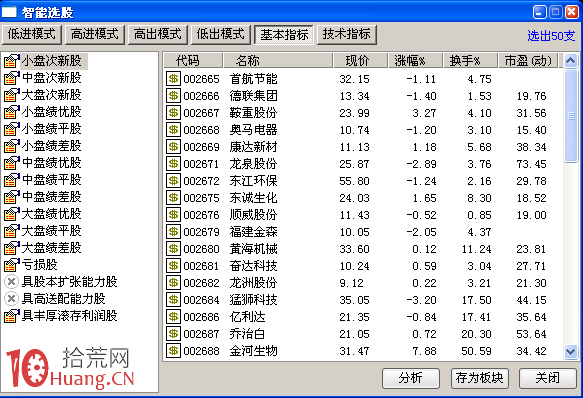Click the icon beside 大盘次新股
This screenshot has height=398, width=583.
[x=12, y=95]
